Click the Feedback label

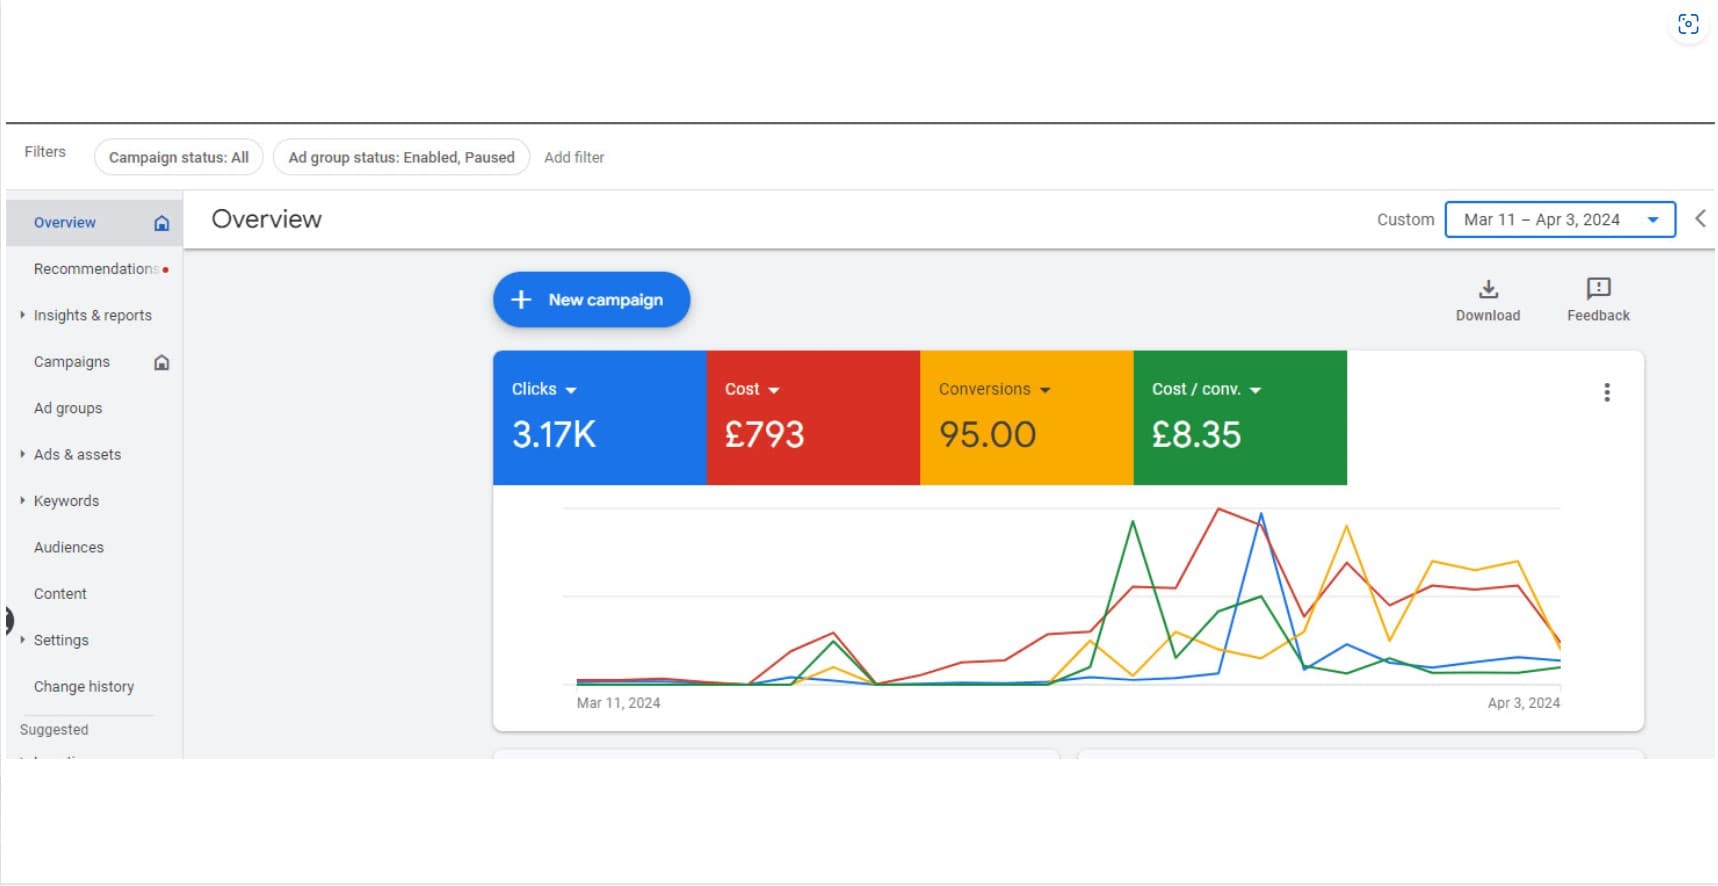[x=1598, y=315]
